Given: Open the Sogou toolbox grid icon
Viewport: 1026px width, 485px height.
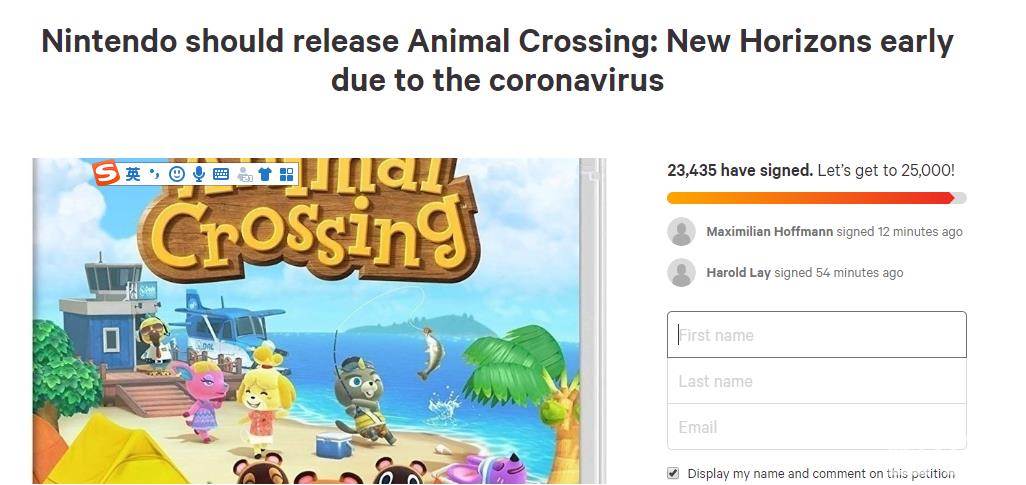Looking at the screenshot, I should pos(287,174).
